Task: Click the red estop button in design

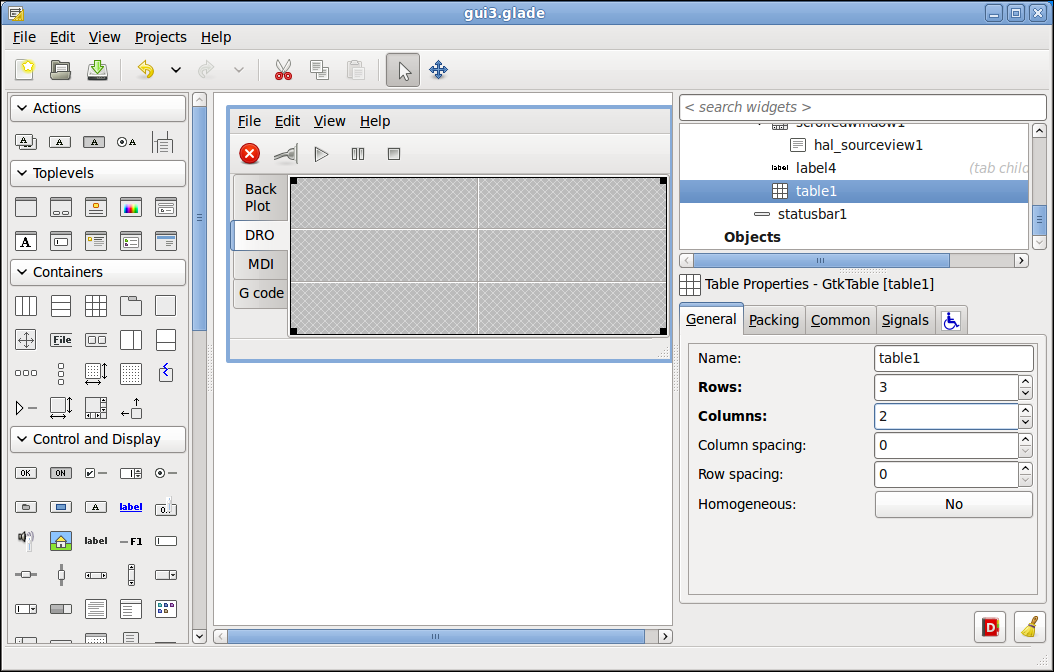Action: pos(249,154)
